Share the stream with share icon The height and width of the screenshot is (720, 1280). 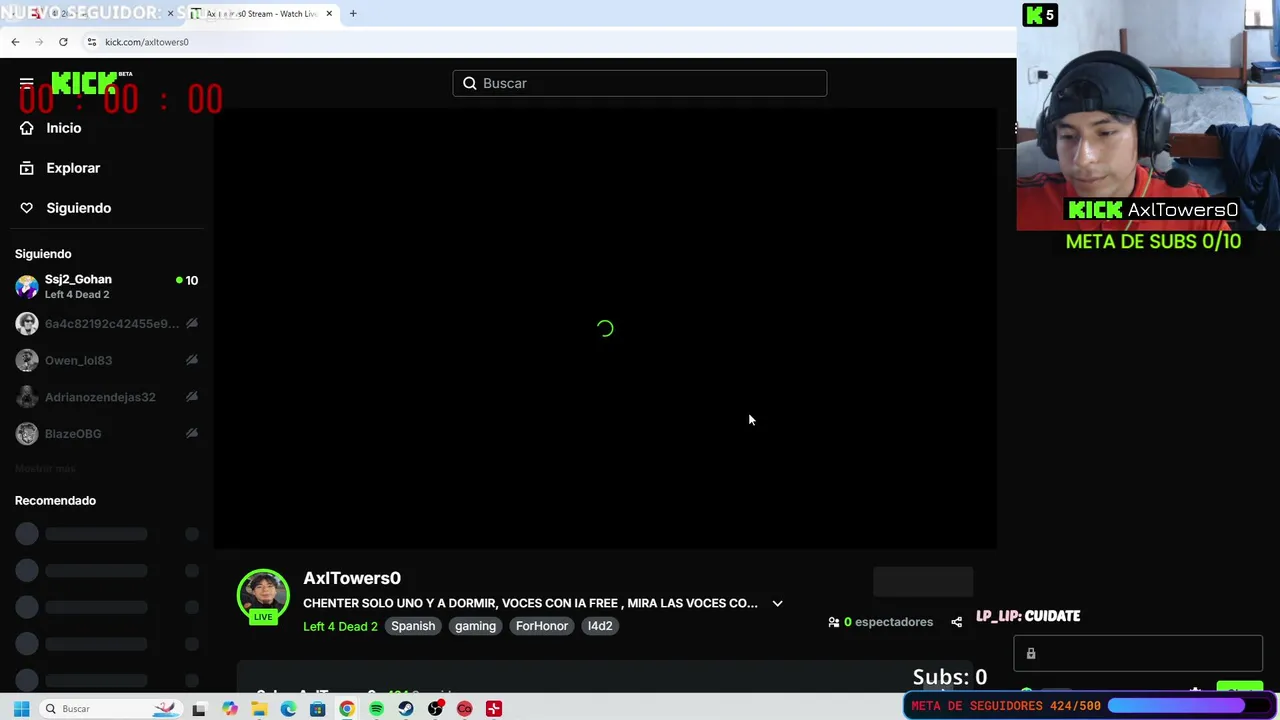(x=956, y=622)
